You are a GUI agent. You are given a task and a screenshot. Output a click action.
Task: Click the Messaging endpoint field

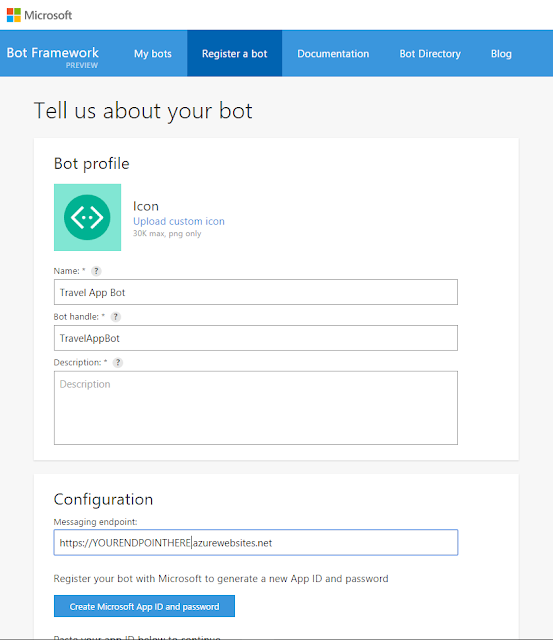point(256,542)
